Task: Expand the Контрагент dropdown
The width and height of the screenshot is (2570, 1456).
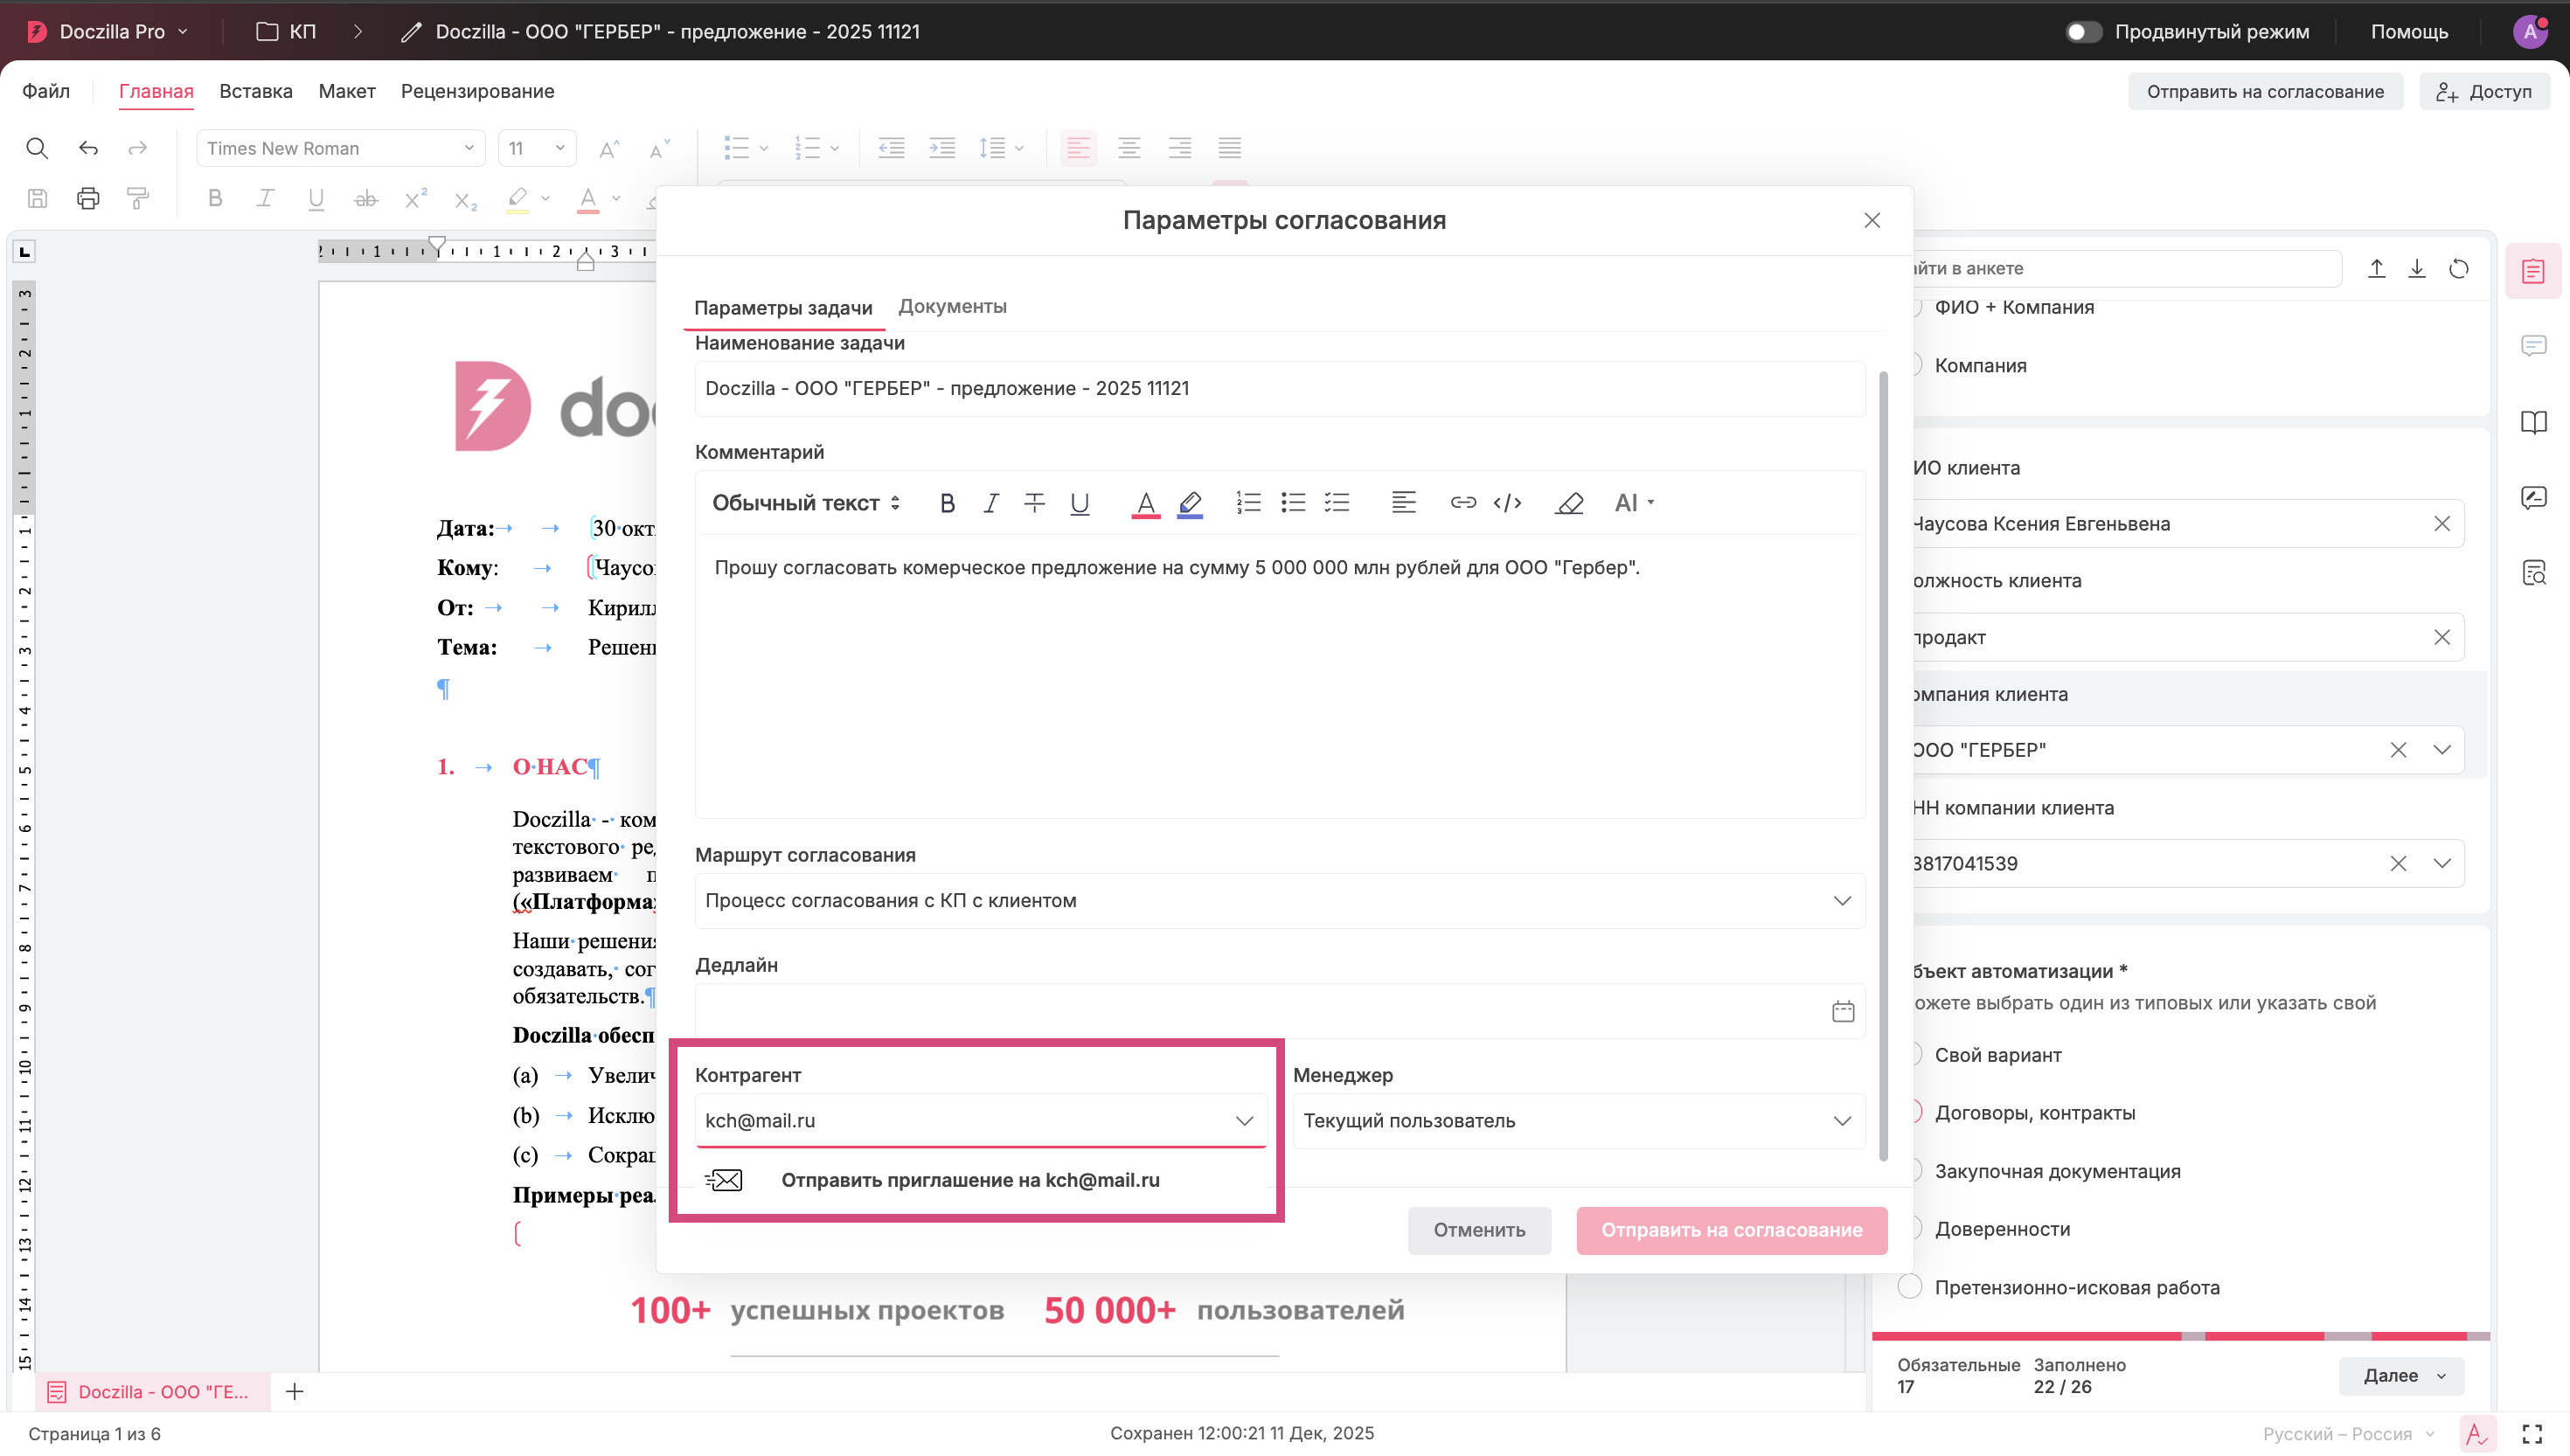Action: point(1244,1121)
